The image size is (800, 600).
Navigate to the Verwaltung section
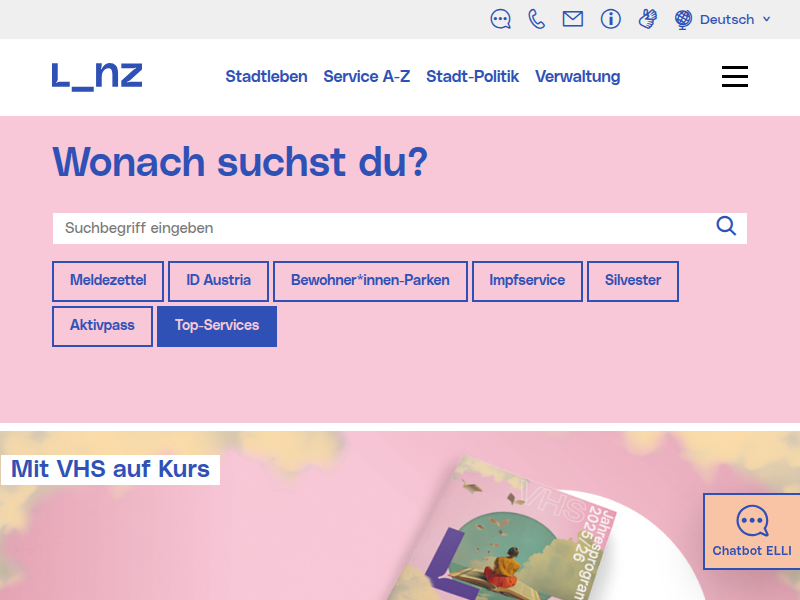(577, 77)
